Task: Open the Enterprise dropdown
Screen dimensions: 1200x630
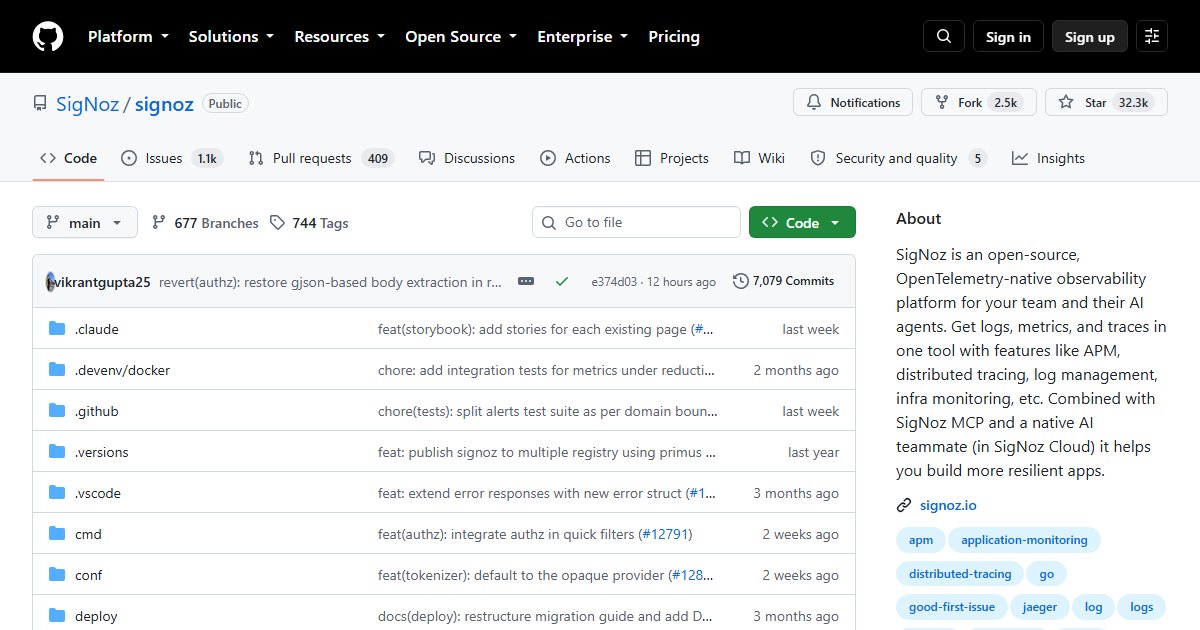Action: tap(582, 37)
